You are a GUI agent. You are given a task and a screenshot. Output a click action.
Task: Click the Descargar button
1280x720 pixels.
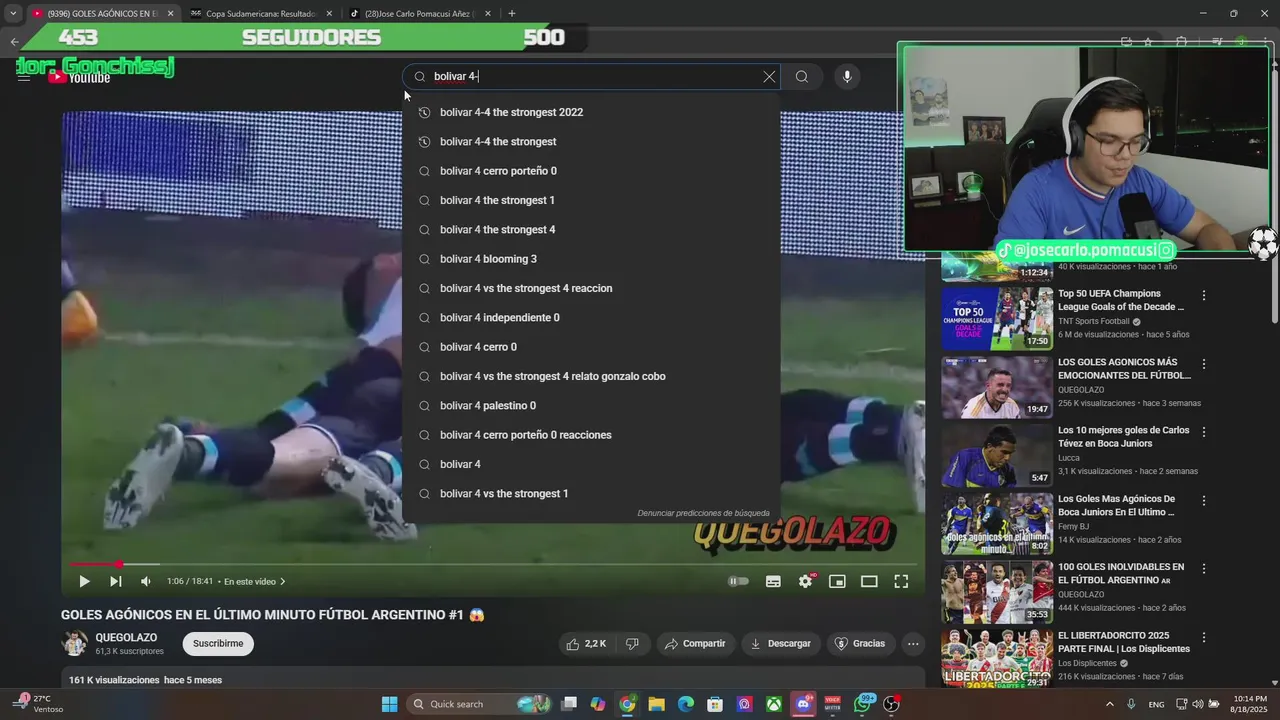point(781,644)
